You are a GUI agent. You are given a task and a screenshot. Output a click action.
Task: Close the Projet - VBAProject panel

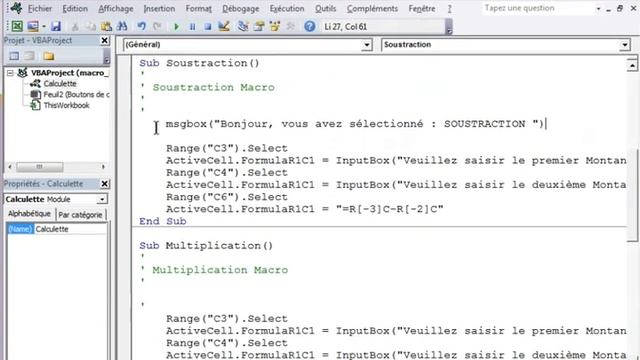tap(104, 40)
